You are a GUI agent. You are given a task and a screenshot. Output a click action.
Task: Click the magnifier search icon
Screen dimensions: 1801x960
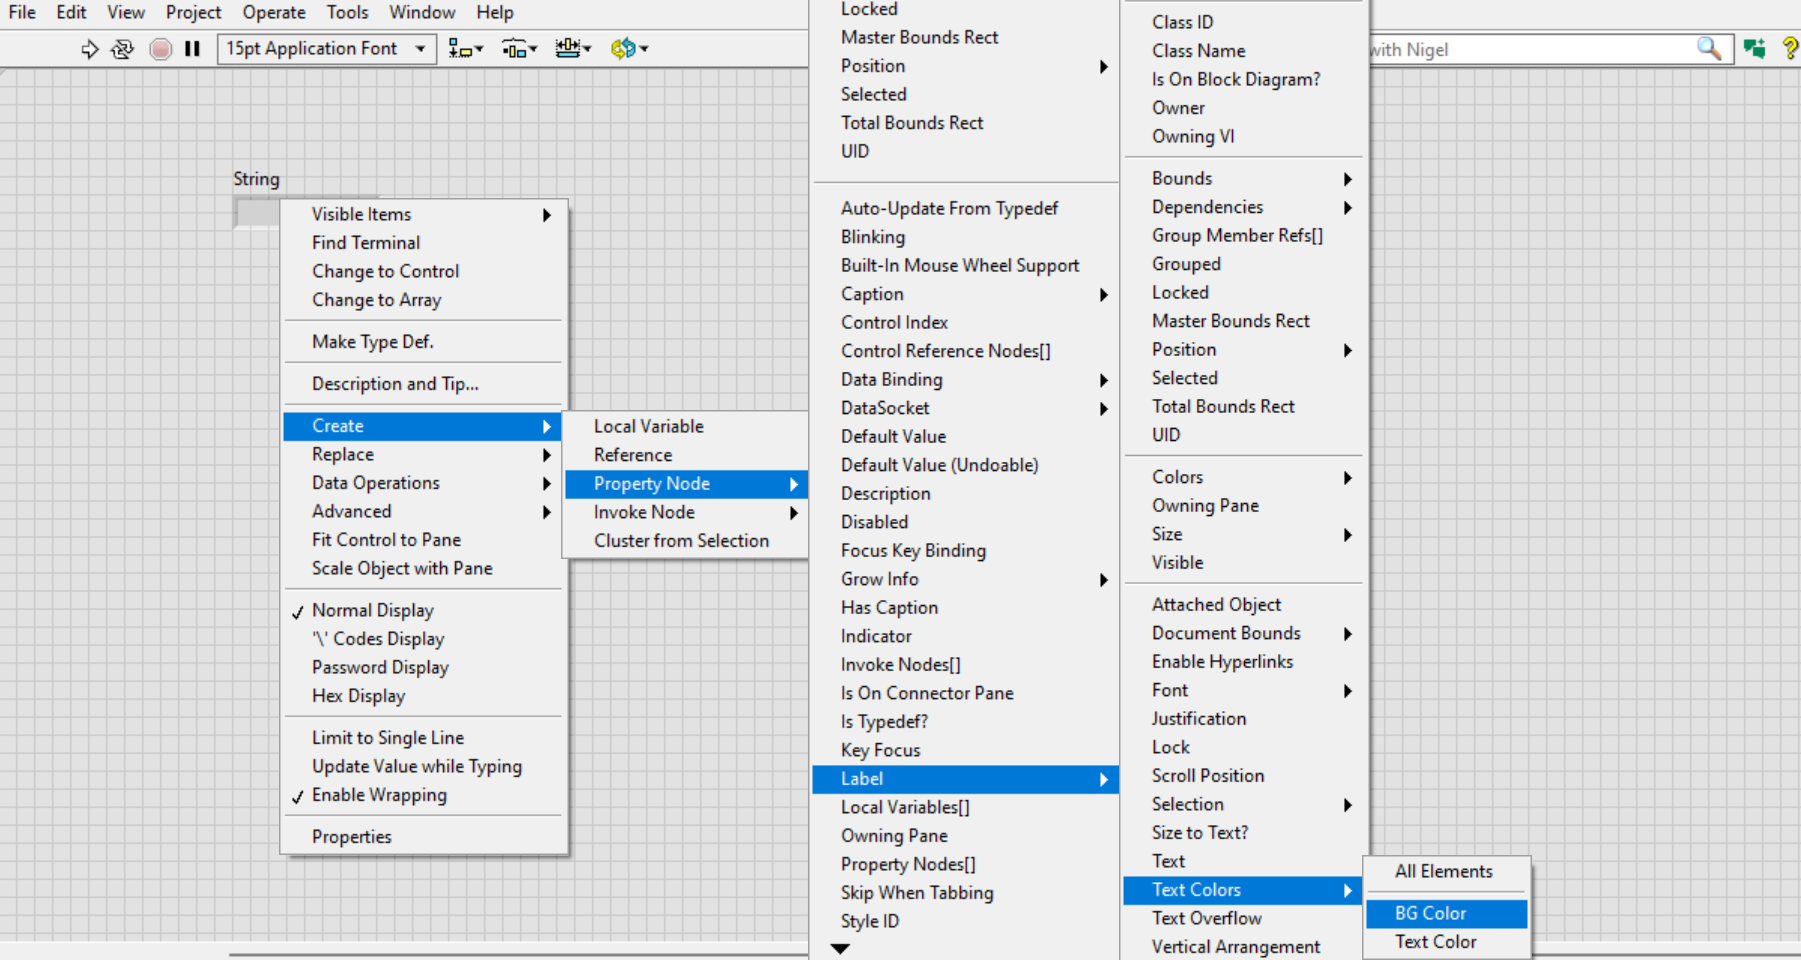pyautogui.click(x=1709, y=49)
